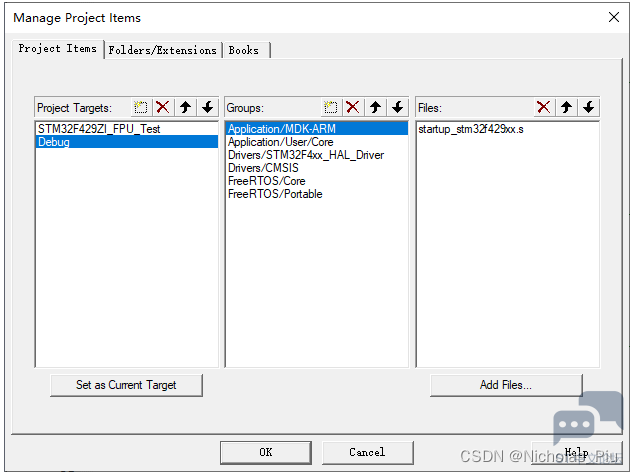Delete the selected file icon
The width and height of the screenshot is (632, 474).
(544, 107)
